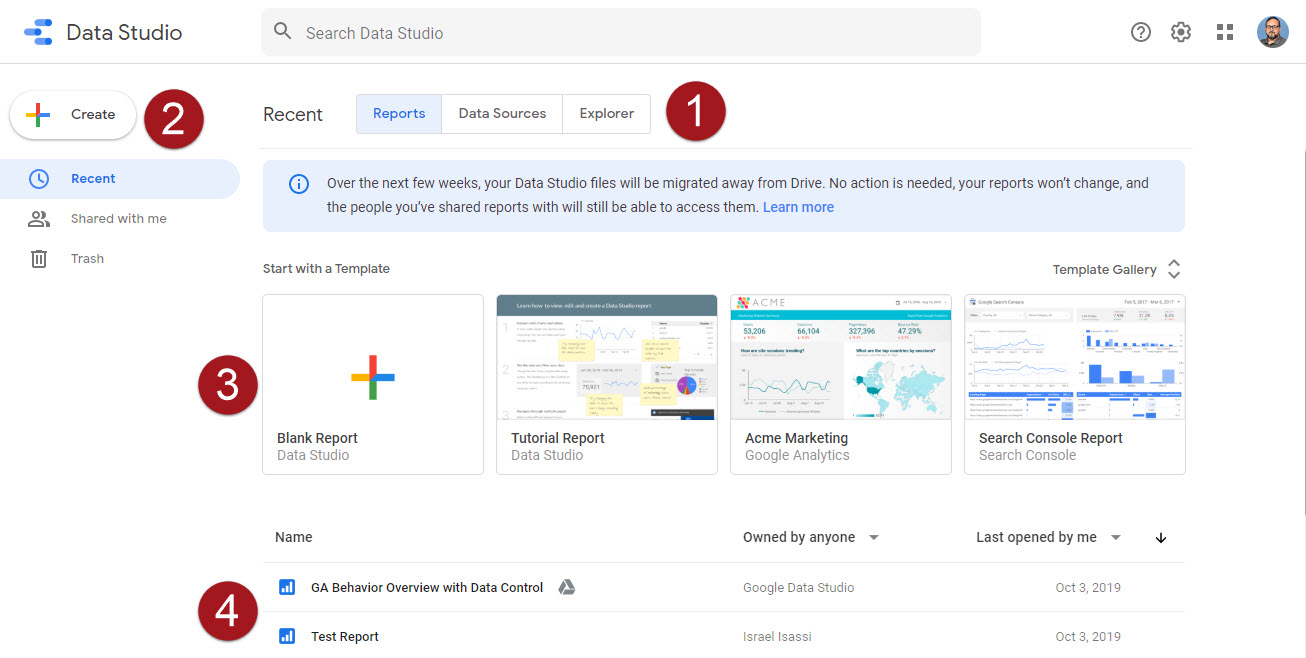This screenshot has height=658, width=1306.
Task: Click the Trash bin icon
Action: [38, 259]
